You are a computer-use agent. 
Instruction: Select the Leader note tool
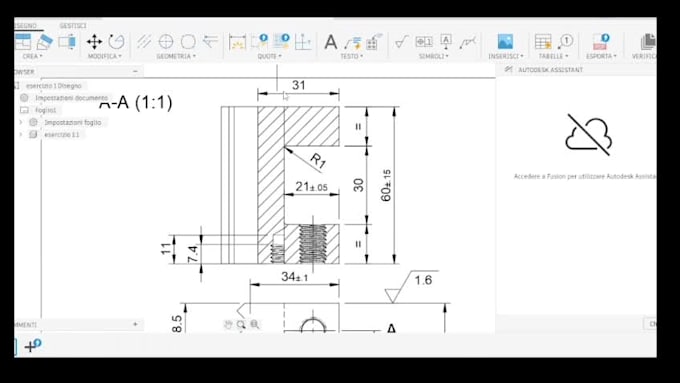click(353, 42)
